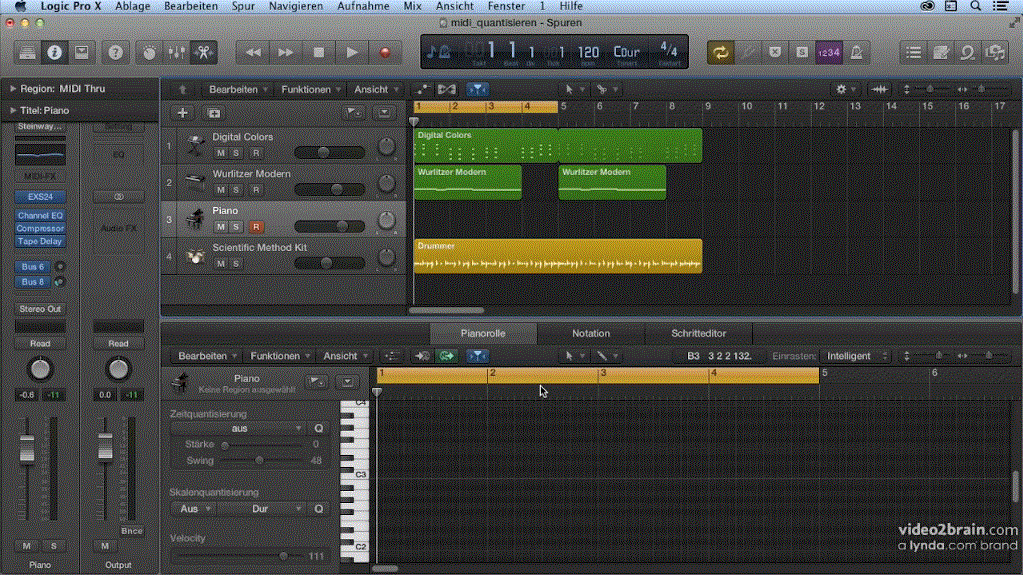Image resolution: width=1023 pixels, height=575 pixels.
Task: Click the tempo 120 display
Action: tap(588, 52)
